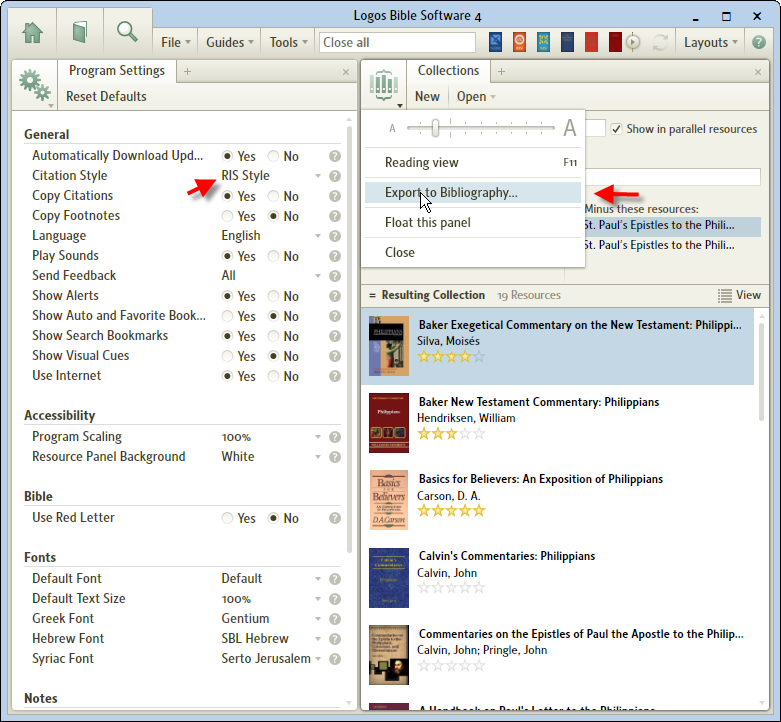The height and width of the screenshot is (722, 781).
Task: Select Baker New Testament Commentary: Philippians thumbnail
Action: (x=389, y=423)
